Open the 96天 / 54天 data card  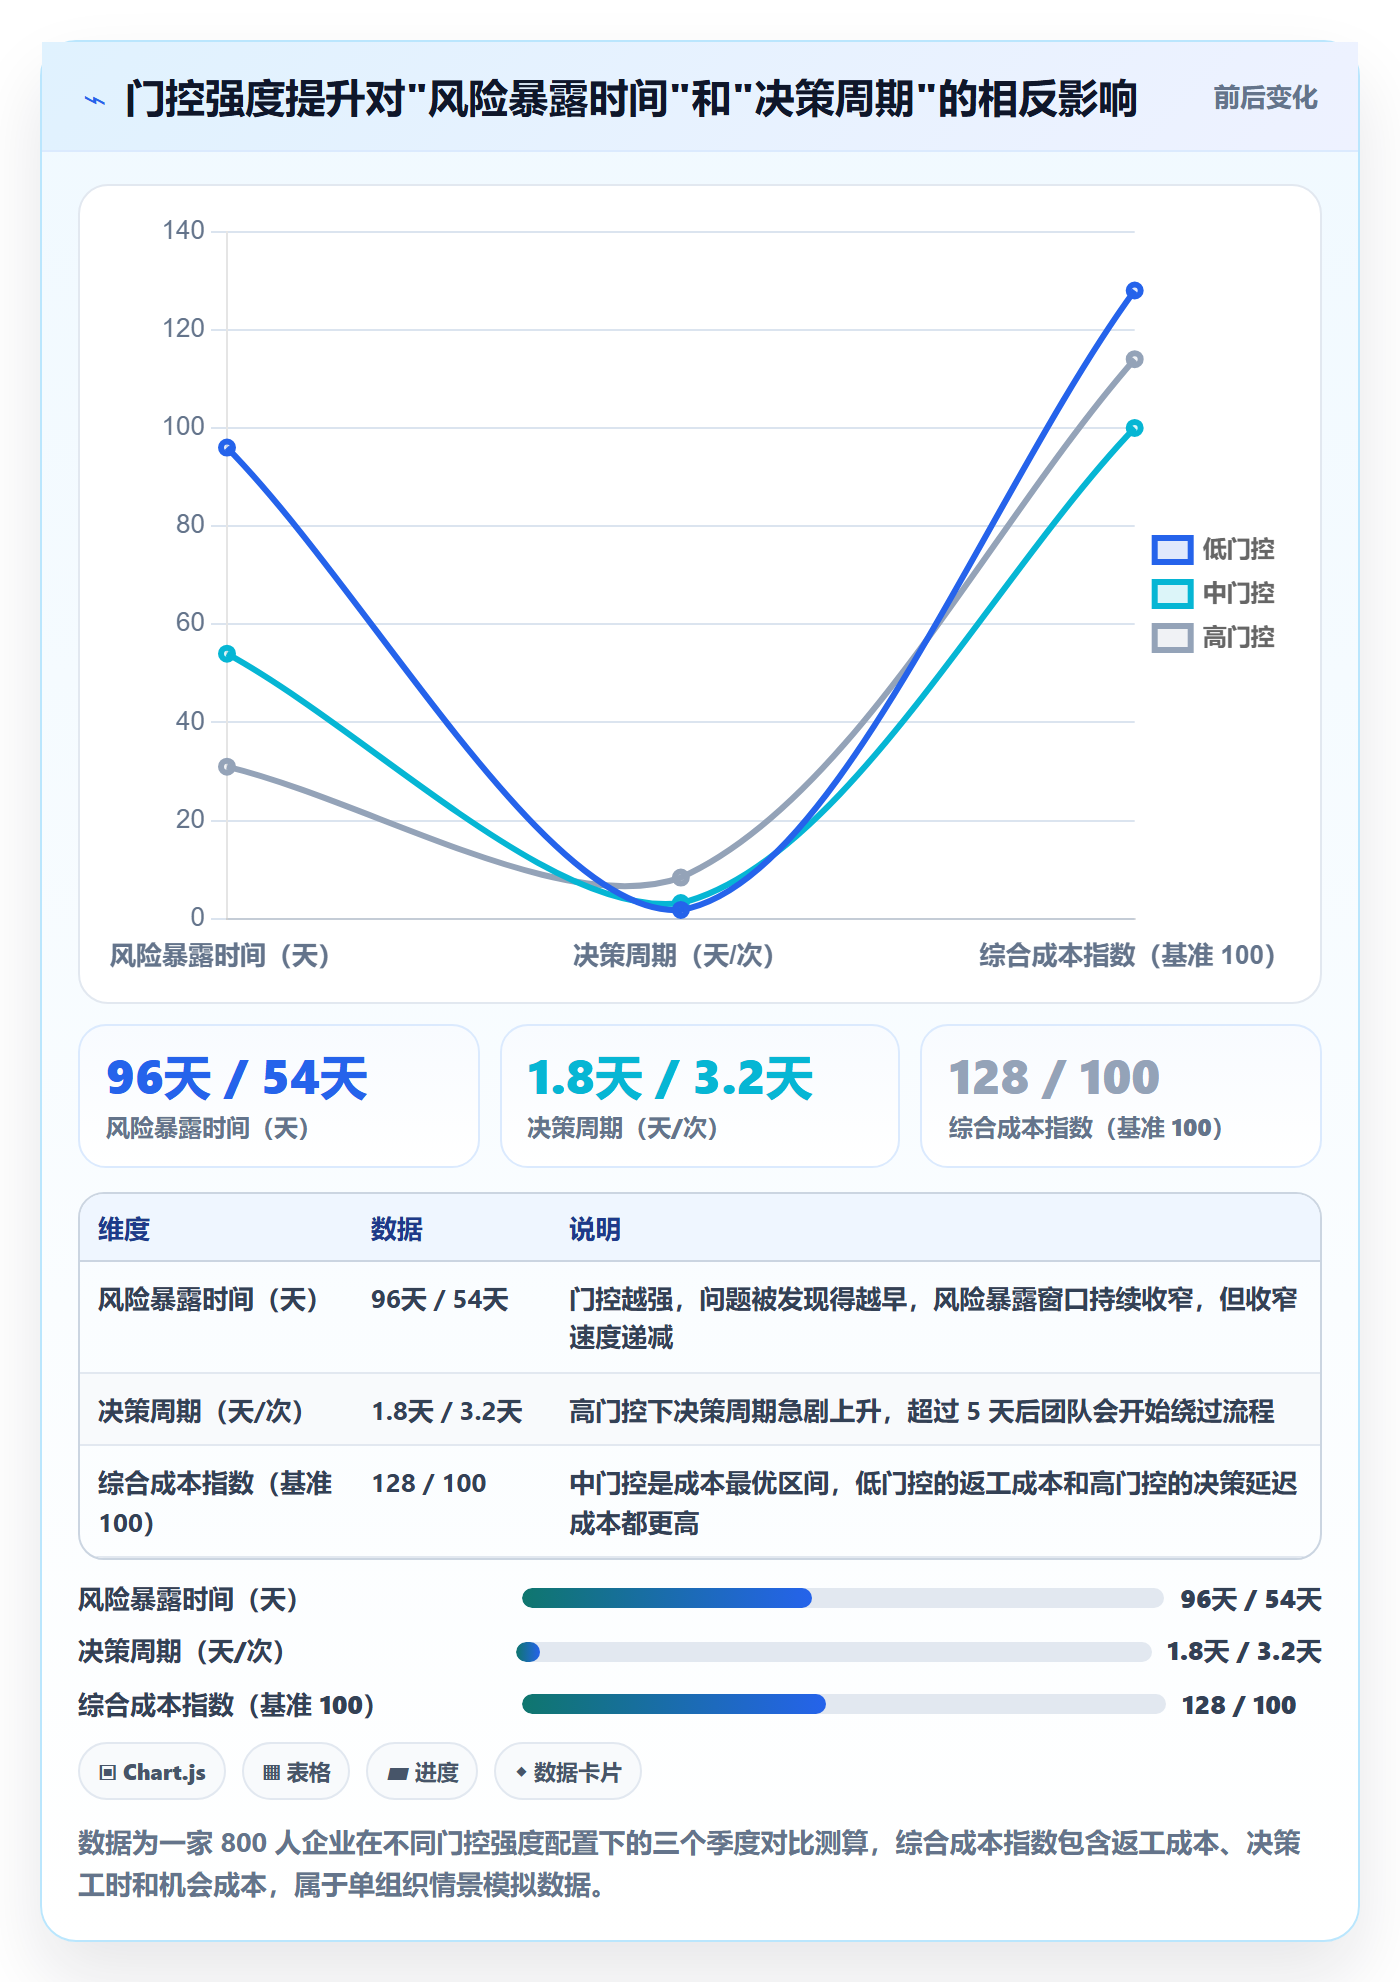click(x=279, y=1096)
